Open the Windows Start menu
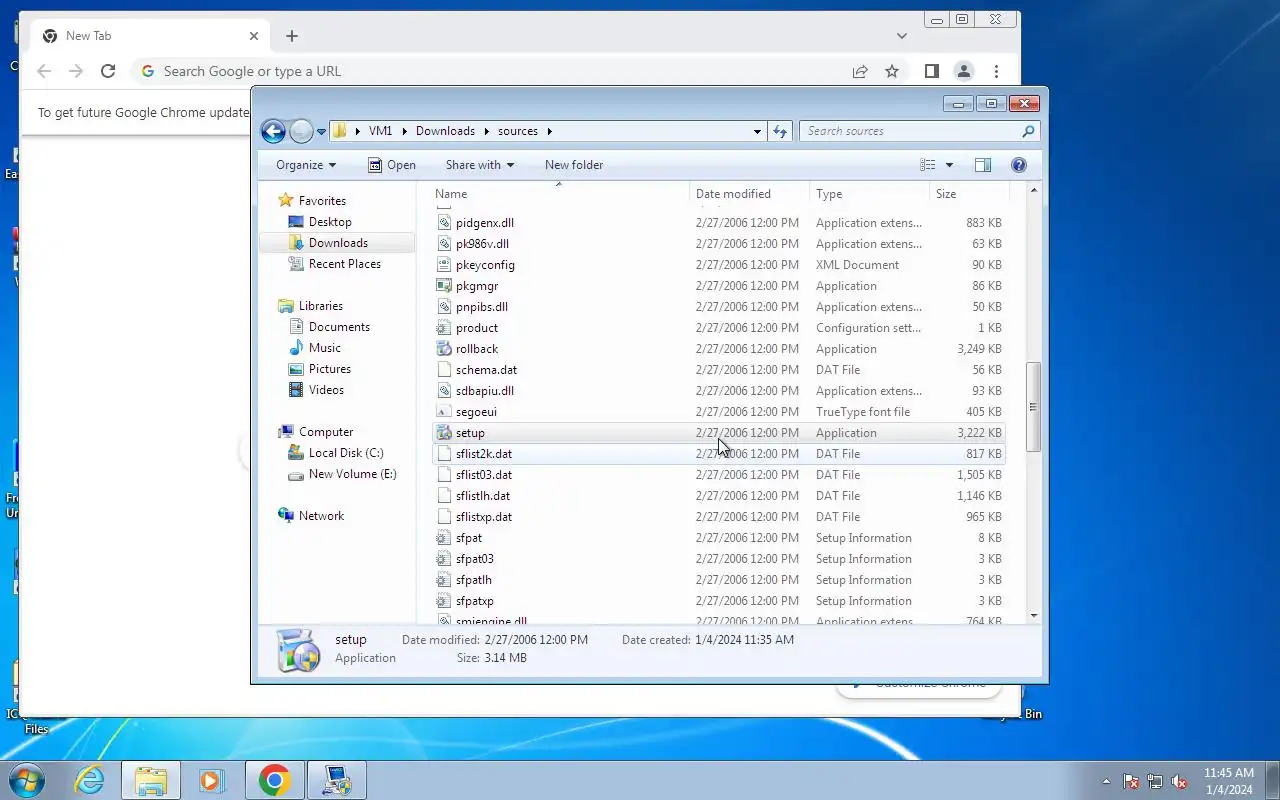The image size is (1280, 800). 27,780
